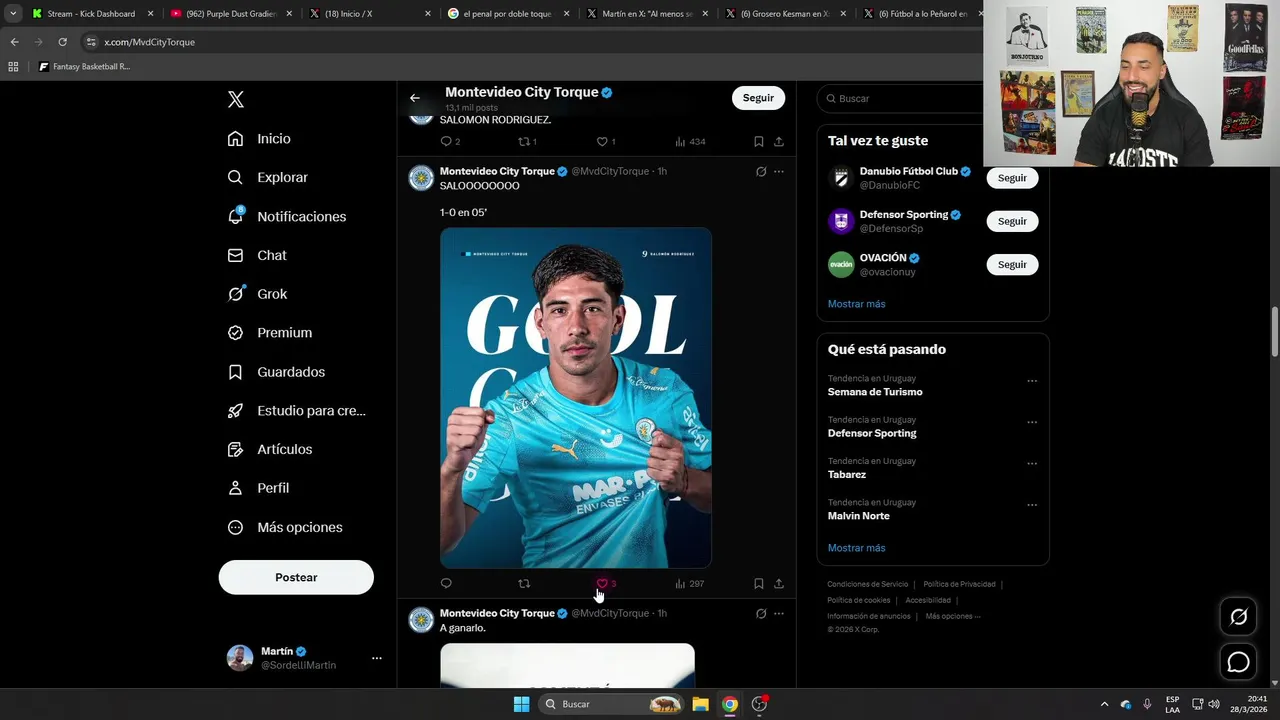Open Artículos in sidebar
1280x720 pixels.
(x=270, y=449)
